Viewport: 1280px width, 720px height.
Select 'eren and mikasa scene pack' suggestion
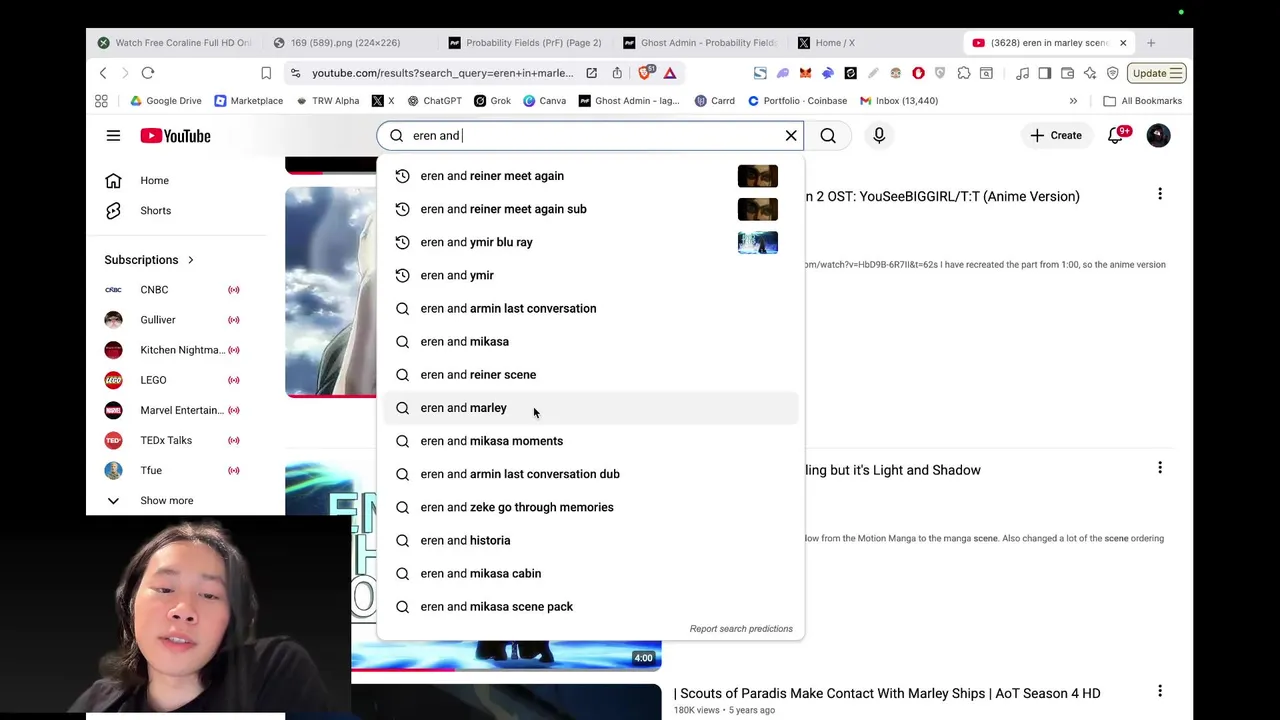(x=590, y=606)
